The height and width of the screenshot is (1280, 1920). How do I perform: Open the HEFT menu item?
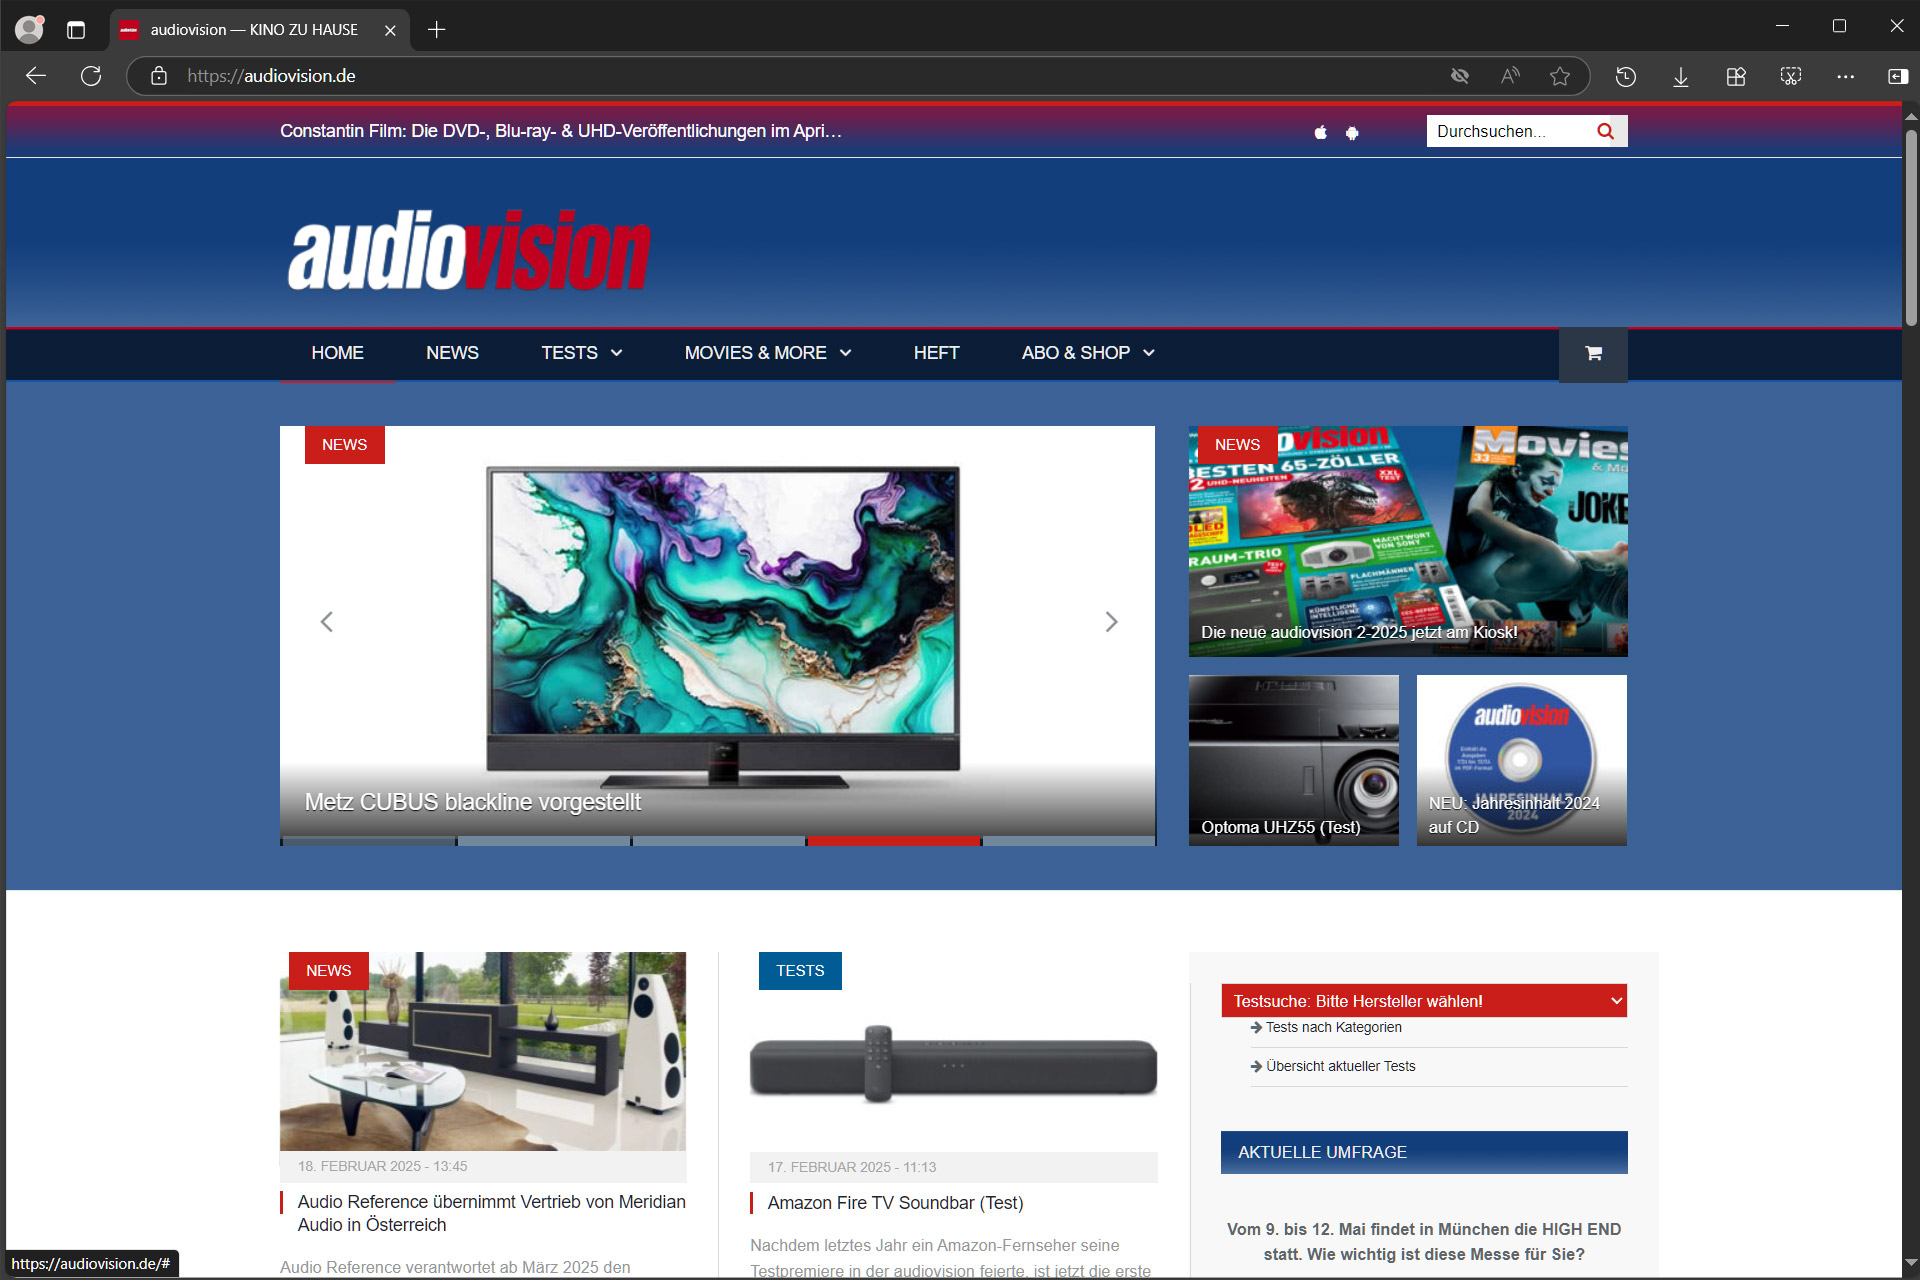[x=936, y=353]
